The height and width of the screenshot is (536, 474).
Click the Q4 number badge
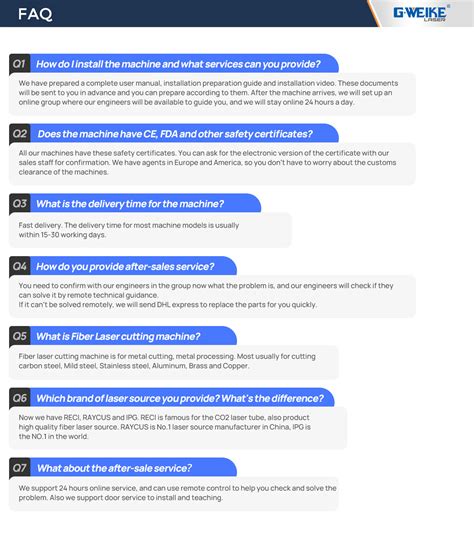tap(19, 266)
